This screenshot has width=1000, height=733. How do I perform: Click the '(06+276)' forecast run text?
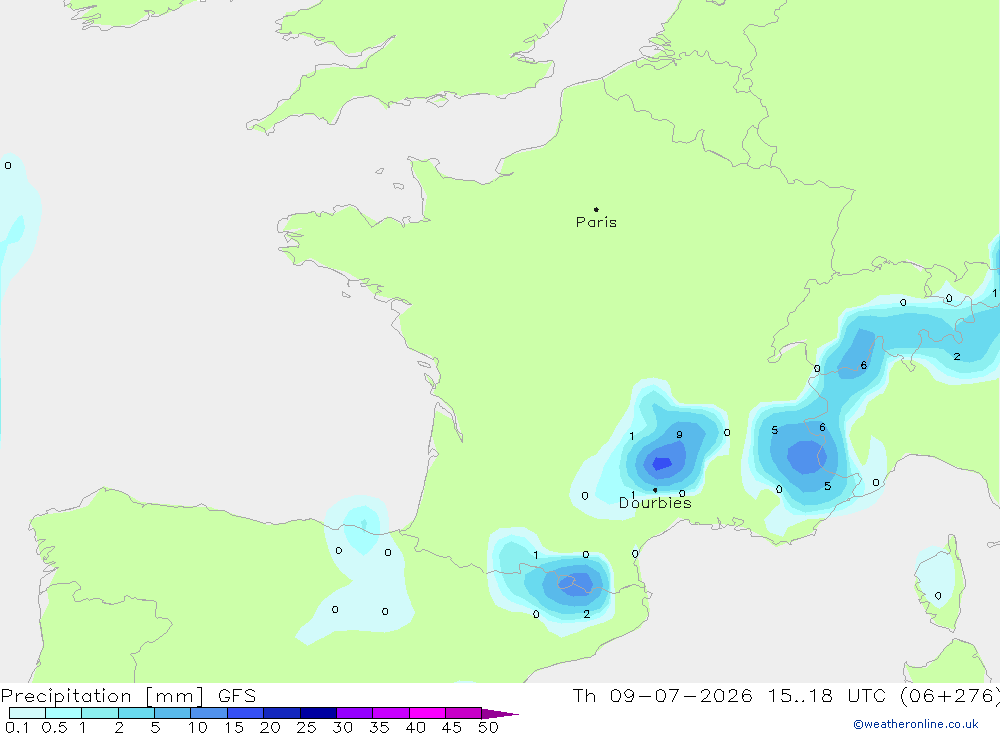pos(950,695)
